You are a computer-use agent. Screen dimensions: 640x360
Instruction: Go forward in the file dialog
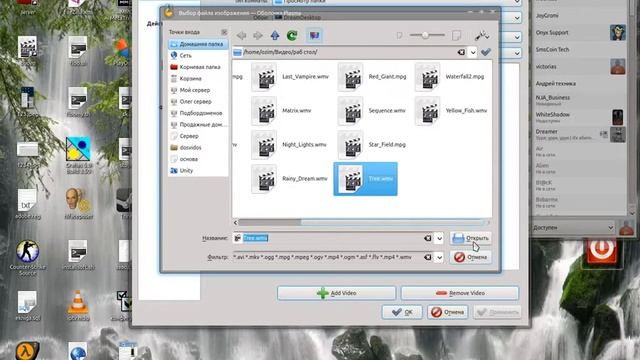(x=258, y=36)
